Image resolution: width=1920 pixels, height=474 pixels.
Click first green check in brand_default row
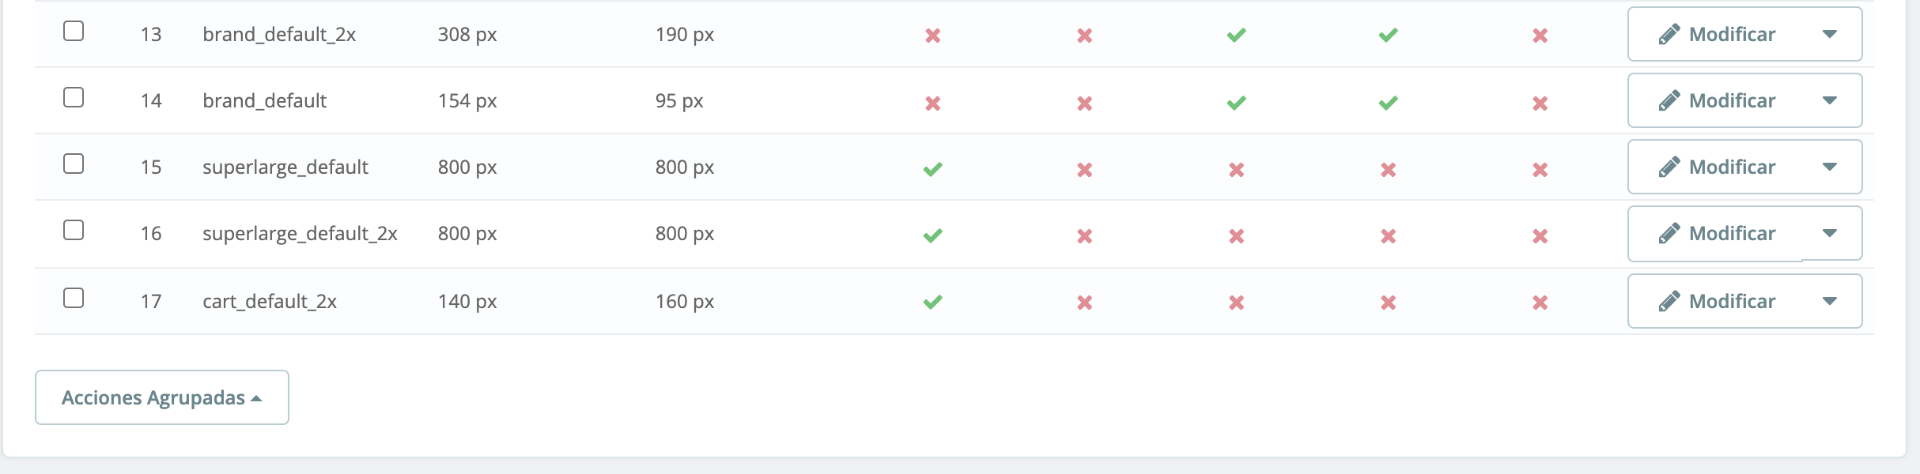pyautogui.click(x=1236, y=103)
